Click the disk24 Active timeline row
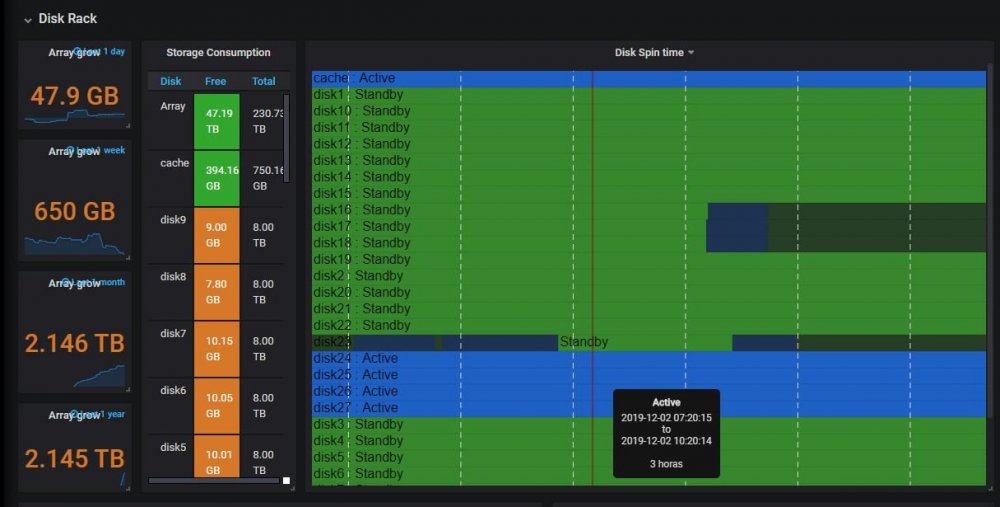Image resolution: width=1000 pixels, height=507 pixels. point(649,359)
